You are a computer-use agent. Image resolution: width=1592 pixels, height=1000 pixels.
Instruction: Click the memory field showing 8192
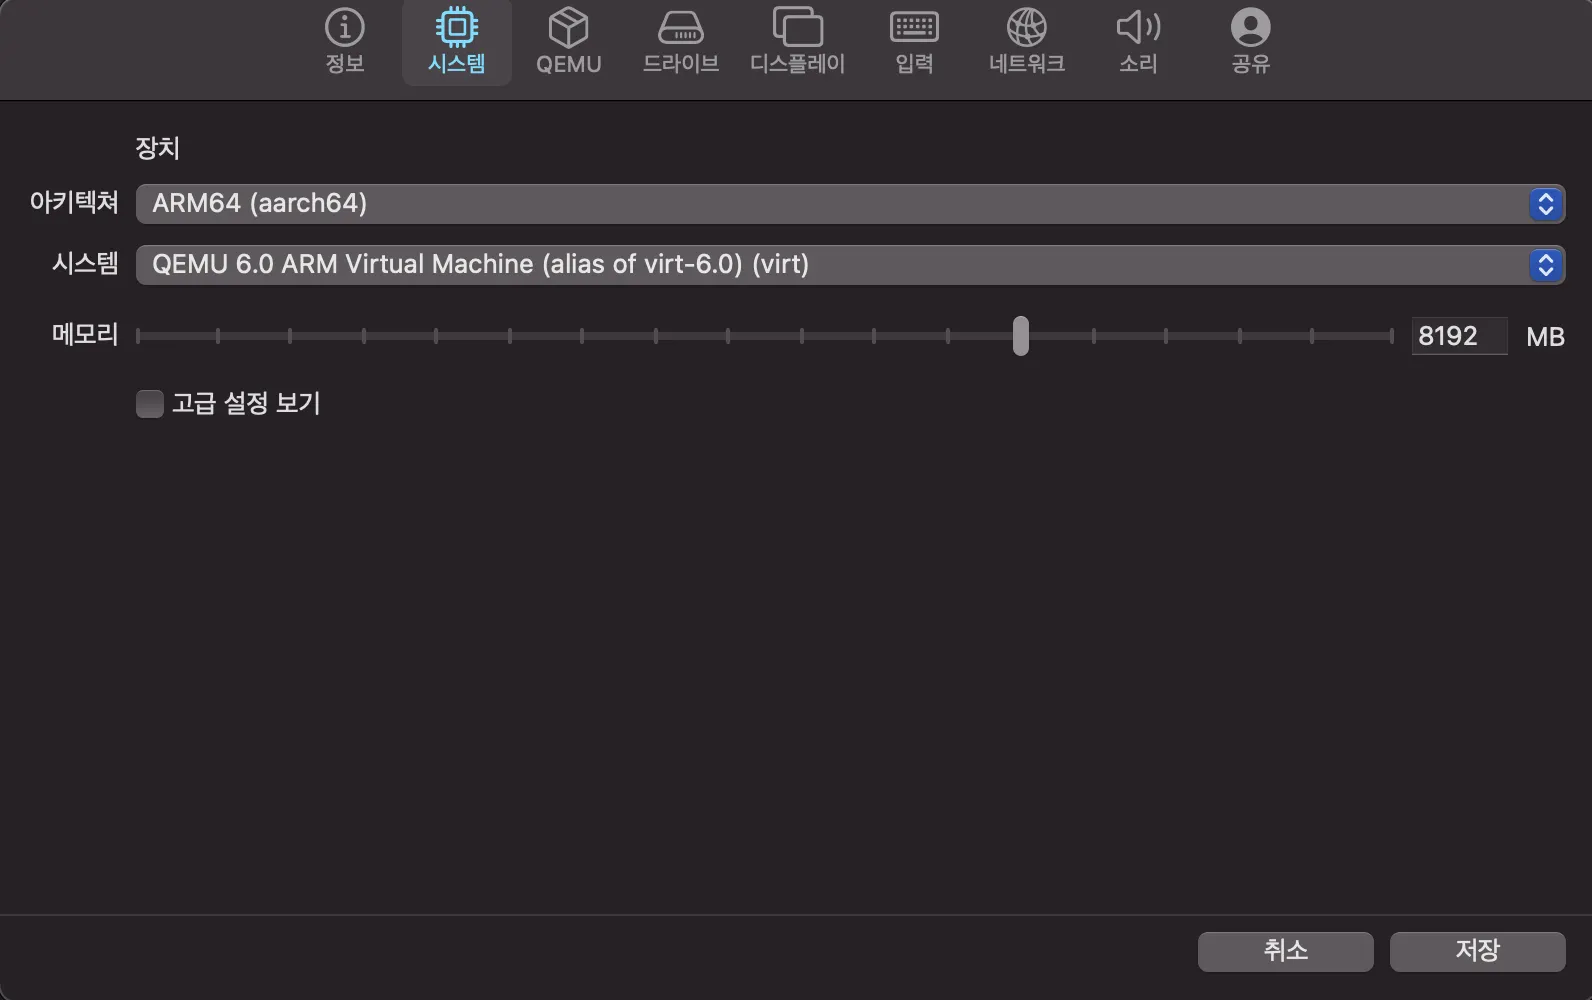pos(1459,336)
